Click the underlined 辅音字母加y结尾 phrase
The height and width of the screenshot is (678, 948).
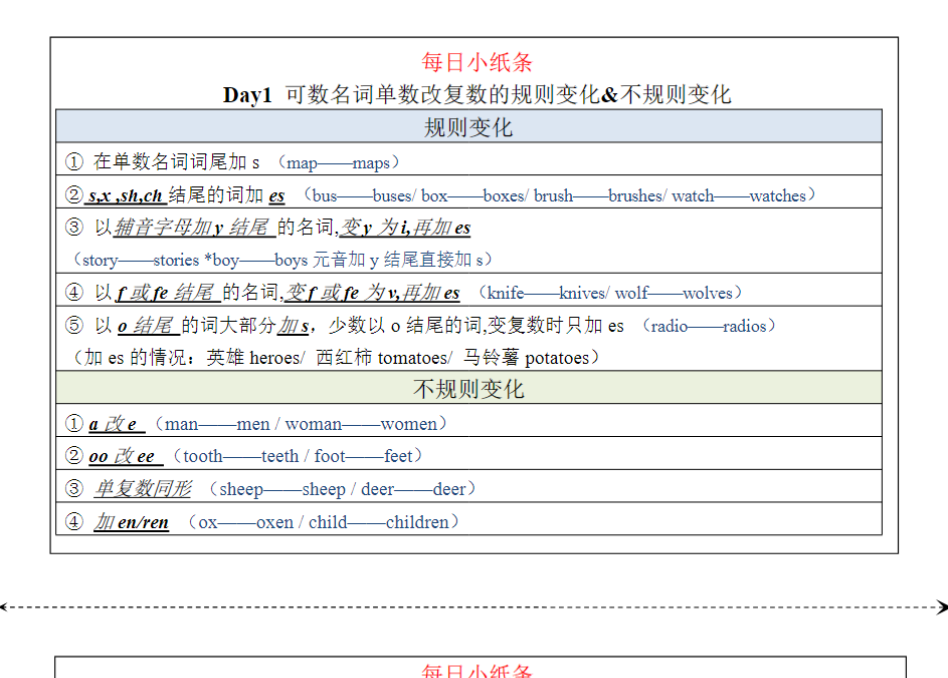click(193, 228)
